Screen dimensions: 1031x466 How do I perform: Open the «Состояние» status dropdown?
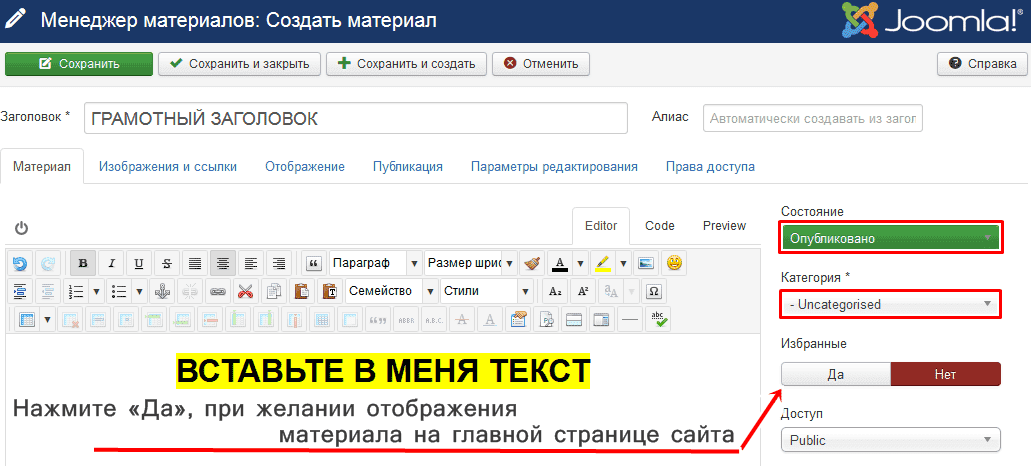[890, 238]
